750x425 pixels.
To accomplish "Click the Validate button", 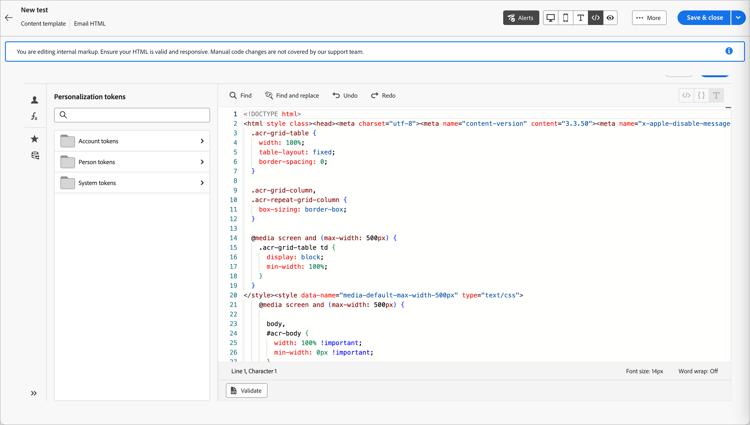I will pyautogui.click(x=246, y=391).
